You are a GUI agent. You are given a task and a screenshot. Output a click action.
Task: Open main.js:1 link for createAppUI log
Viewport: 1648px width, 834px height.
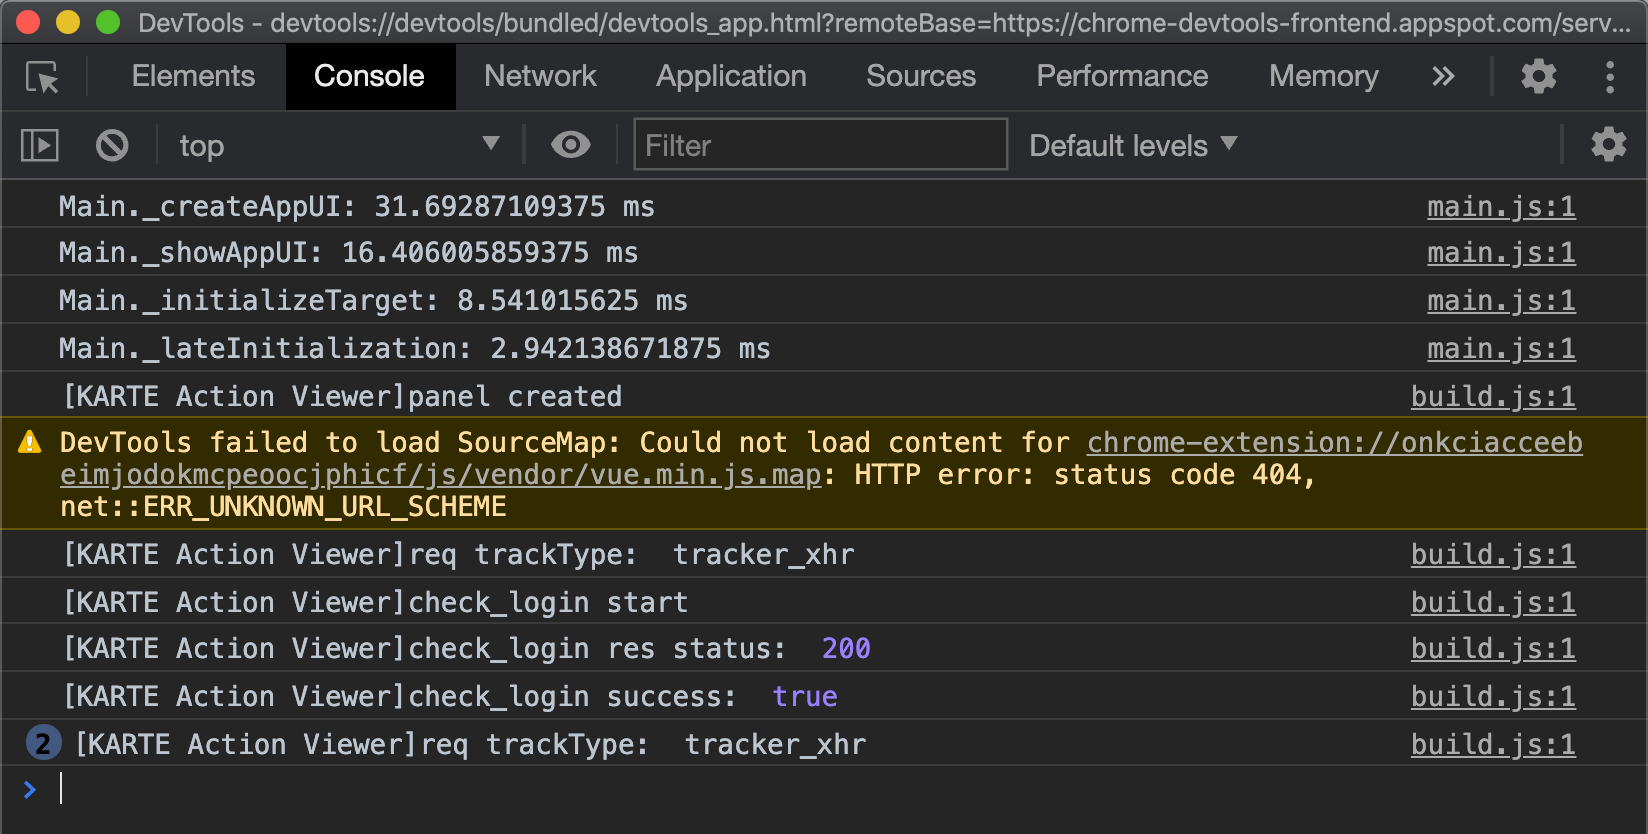1501,207
